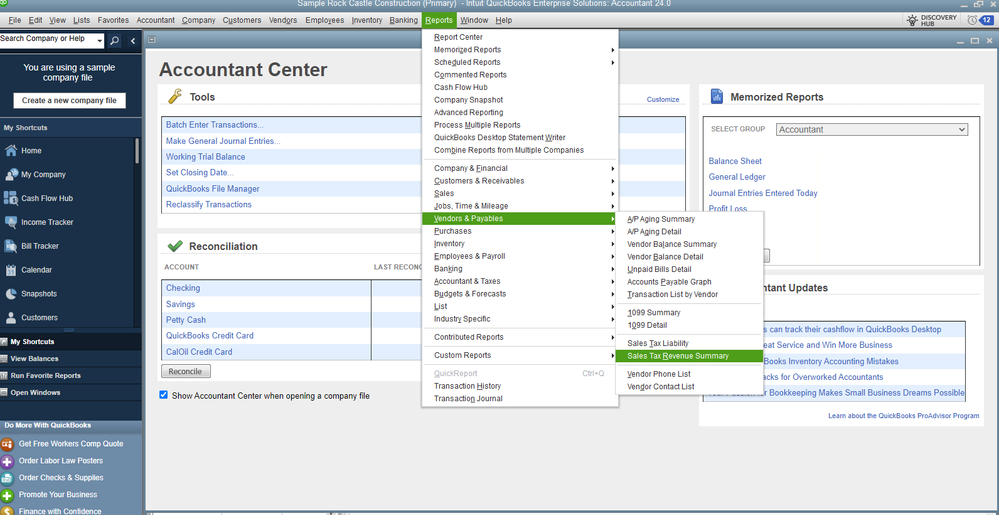This screenshot has width=999, height=515.
Task: Click the search magnifier icon
Action: pos(114,41)
